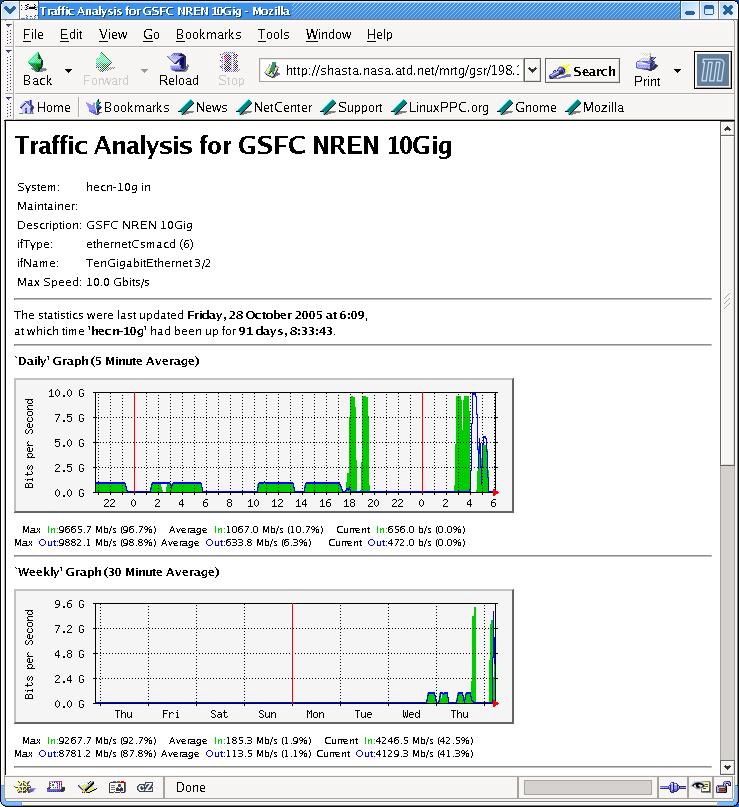Screen dimensions: 739x807
Task: Open the LinuxPPC.org bookmark link
Action: [441, 107]
